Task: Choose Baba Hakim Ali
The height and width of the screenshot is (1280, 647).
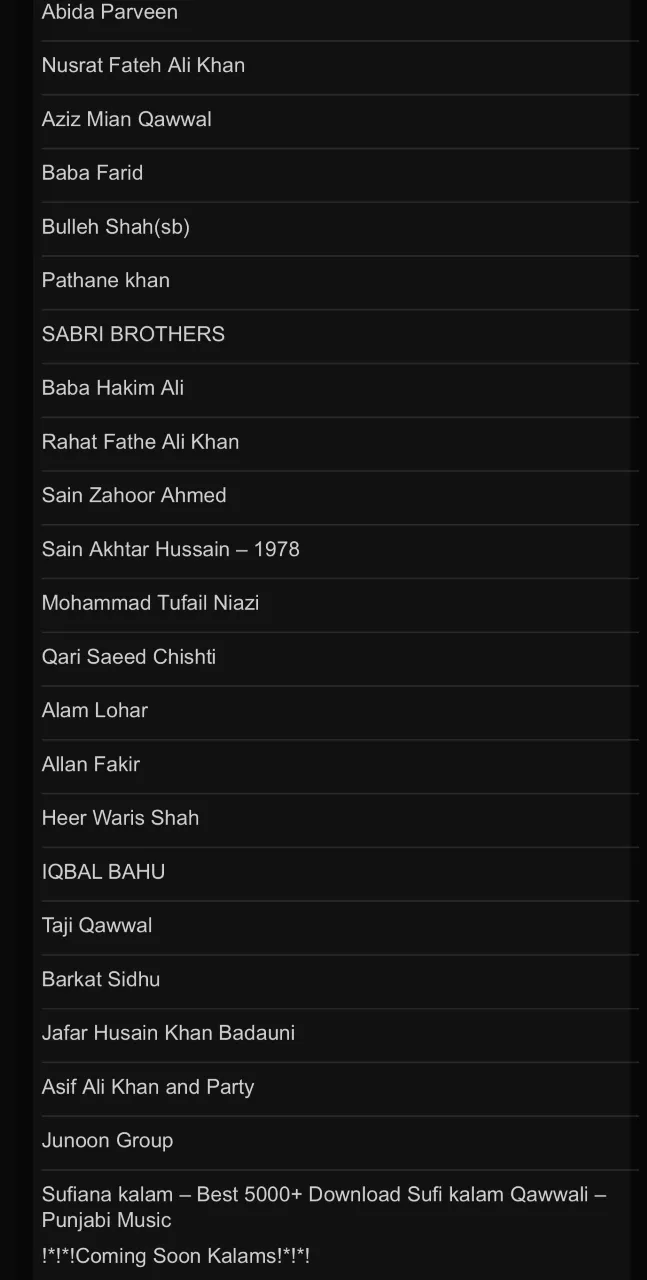Action: click(113, 388)
